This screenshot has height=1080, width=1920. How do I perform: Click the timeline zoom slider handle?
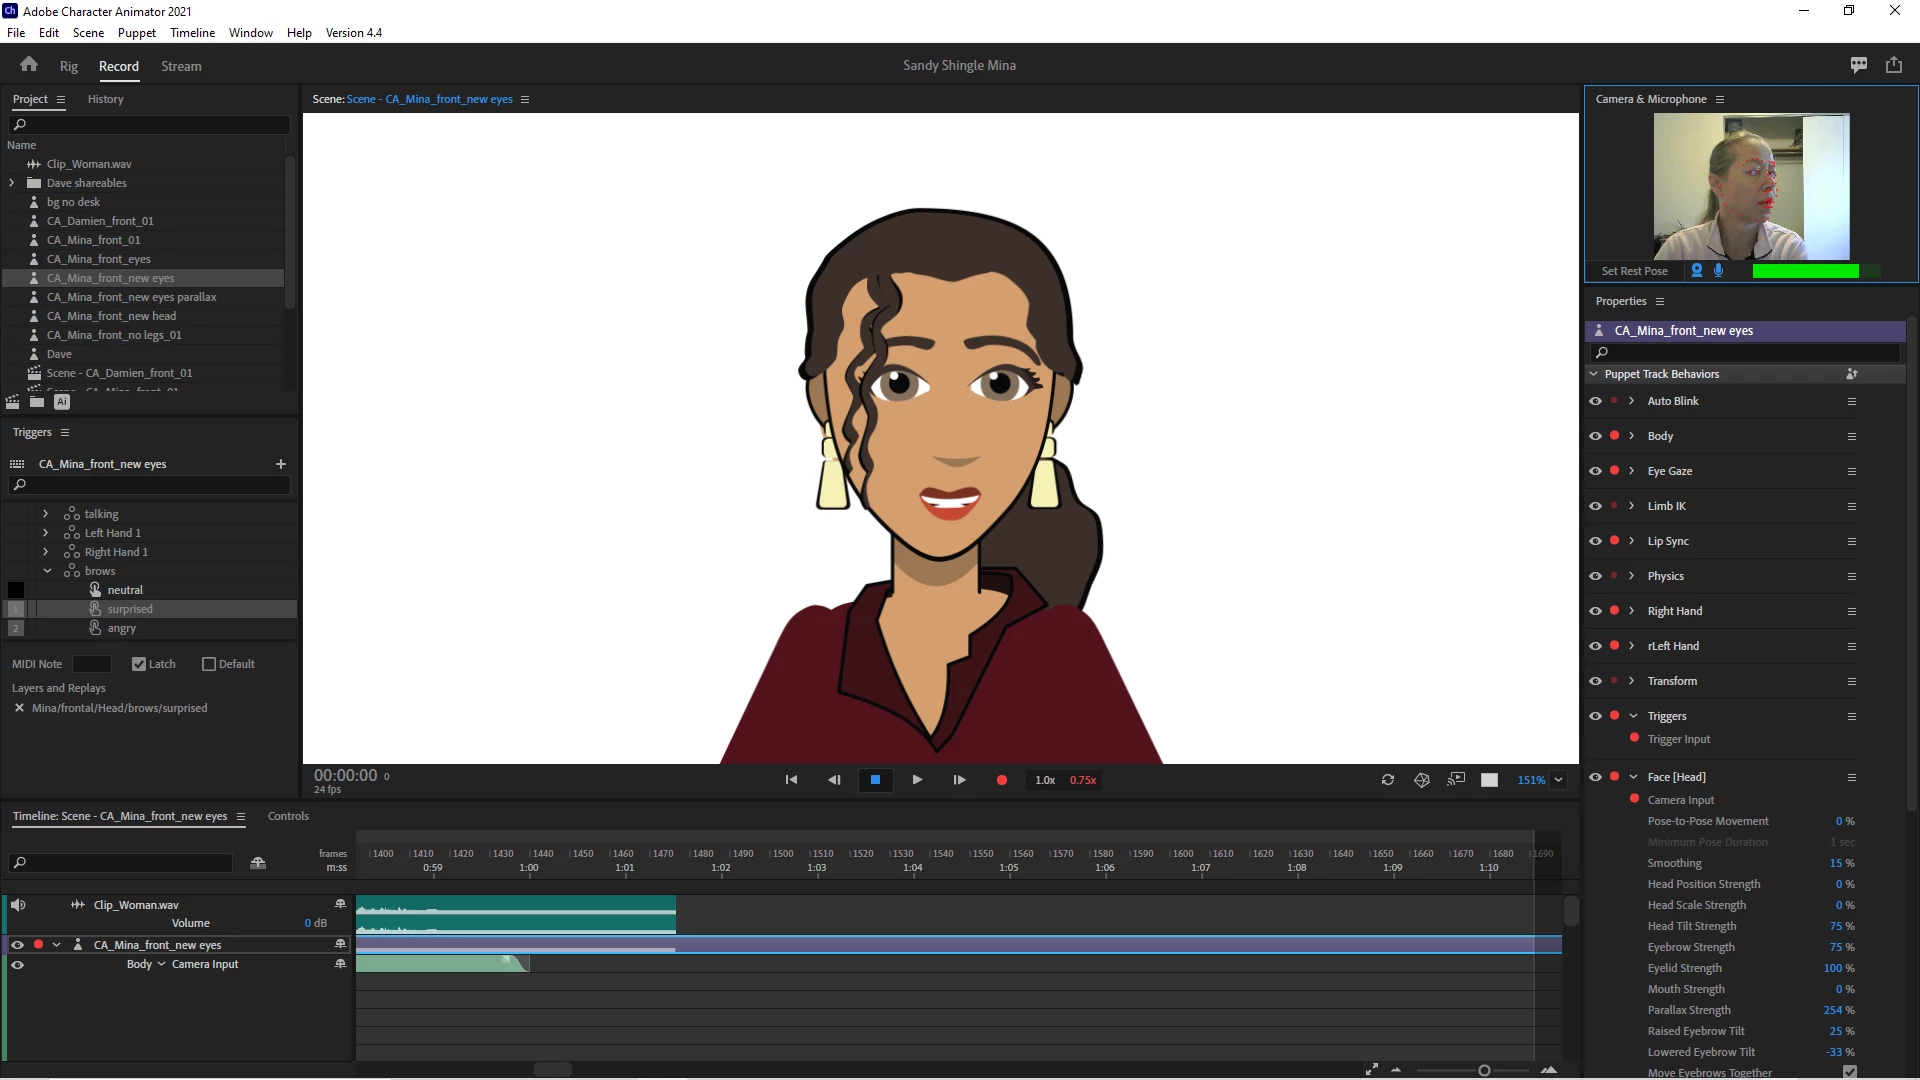pos(1484,1070)
